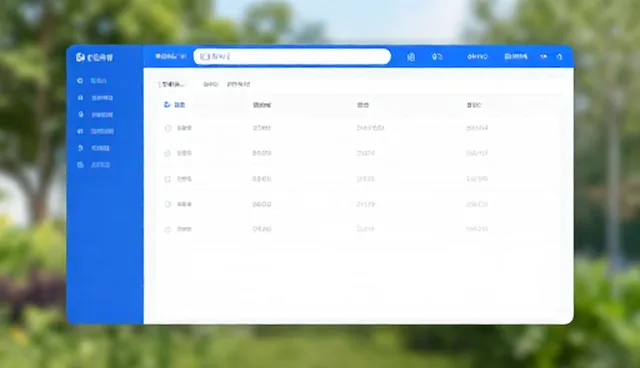Toggle the select-all icon in table header

(167, 105)
